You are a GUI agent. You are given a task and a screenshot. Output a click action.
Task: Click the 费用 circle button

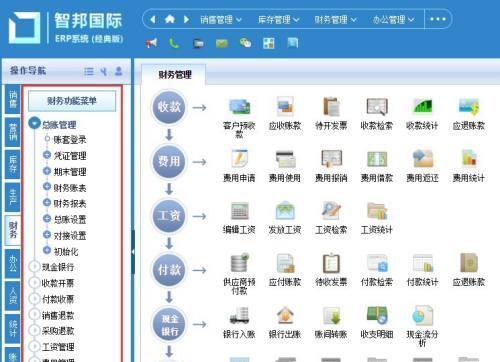click(x=169, y=162)
